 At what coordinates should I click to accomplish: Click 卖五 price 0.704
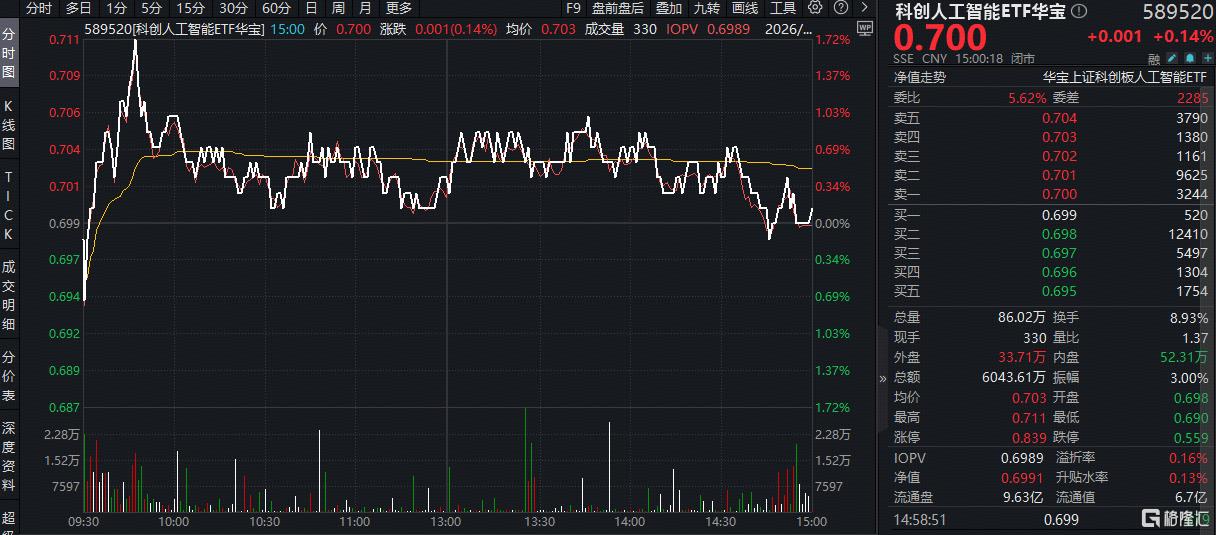pyautogui.click(x=1060, y=118)
